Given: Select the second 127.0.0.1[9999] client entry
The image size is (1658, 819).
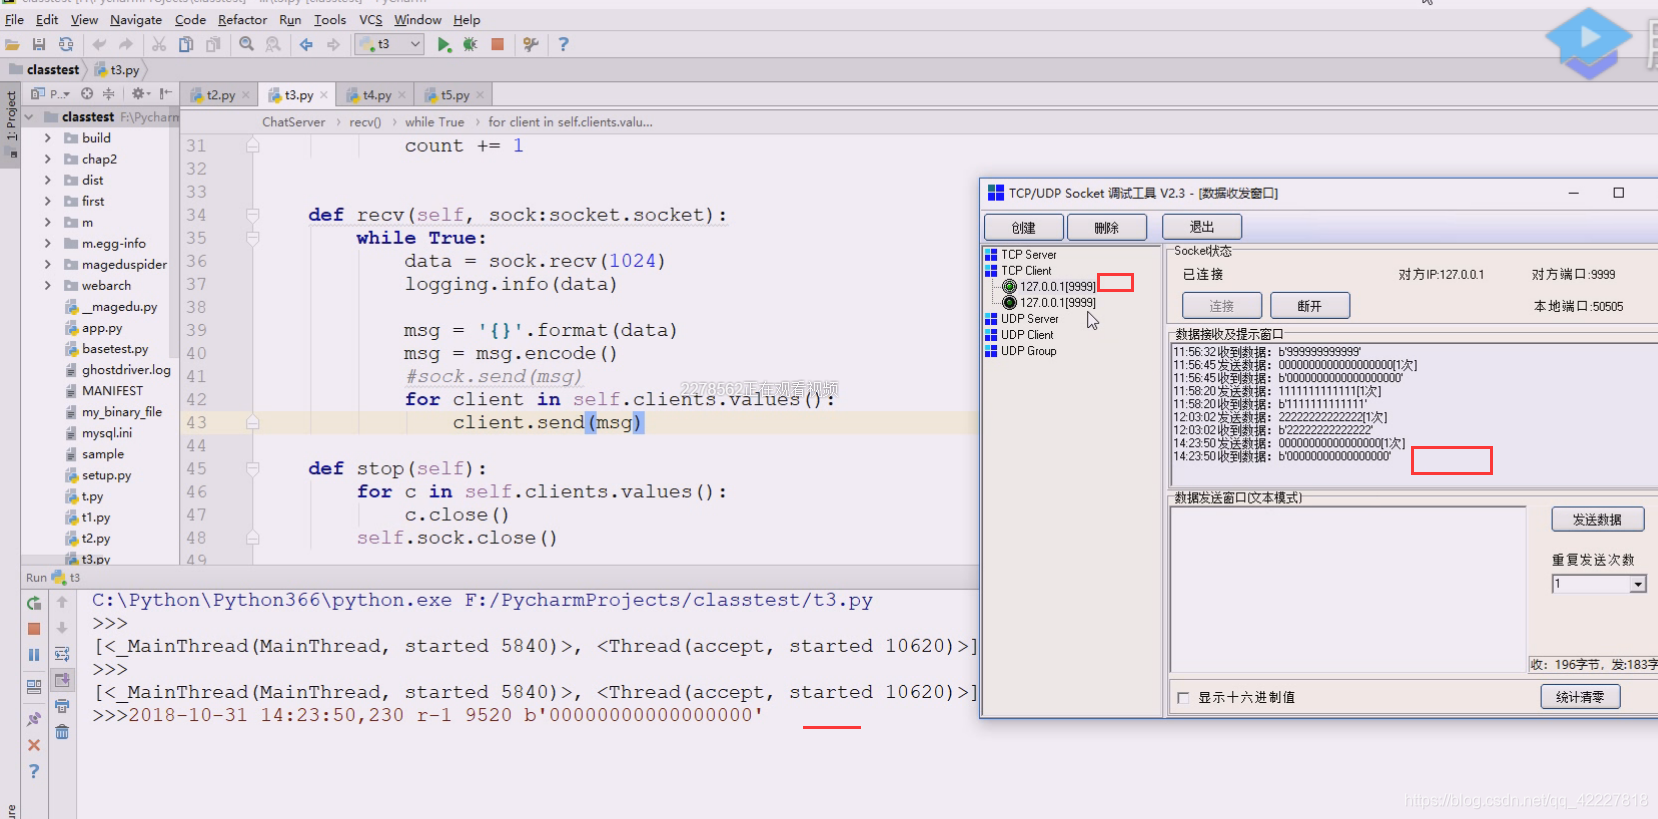Looking at the screenshot, I should click(1057, 303).
